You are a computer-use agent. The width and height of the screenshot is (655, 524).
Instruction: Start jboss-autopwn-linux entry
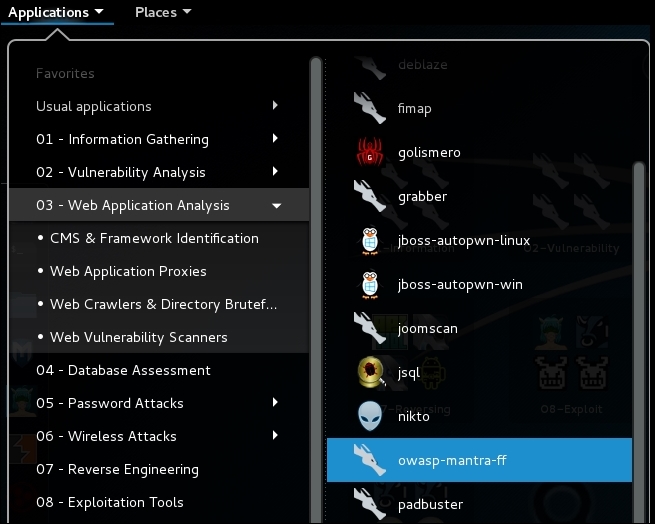pyautogui.click(x=479, y=240)
